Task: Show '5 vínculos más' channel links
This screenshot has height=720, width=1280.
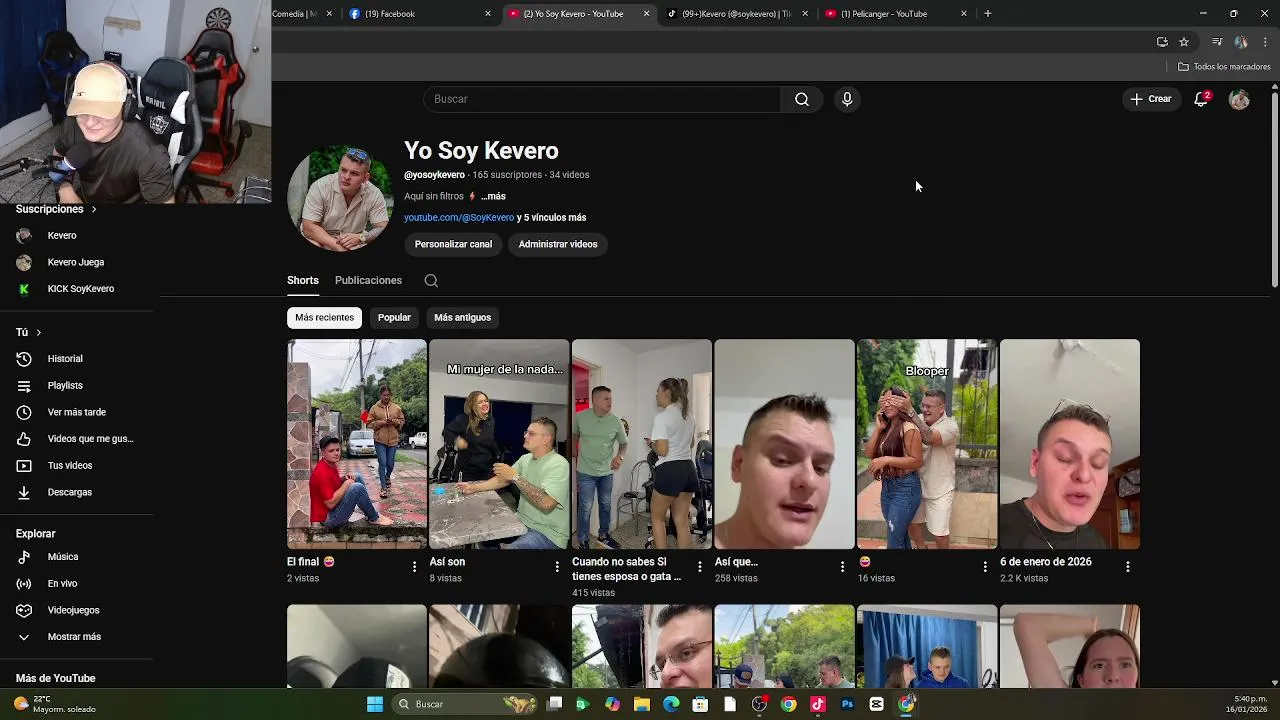Action: tap(551, 218)
